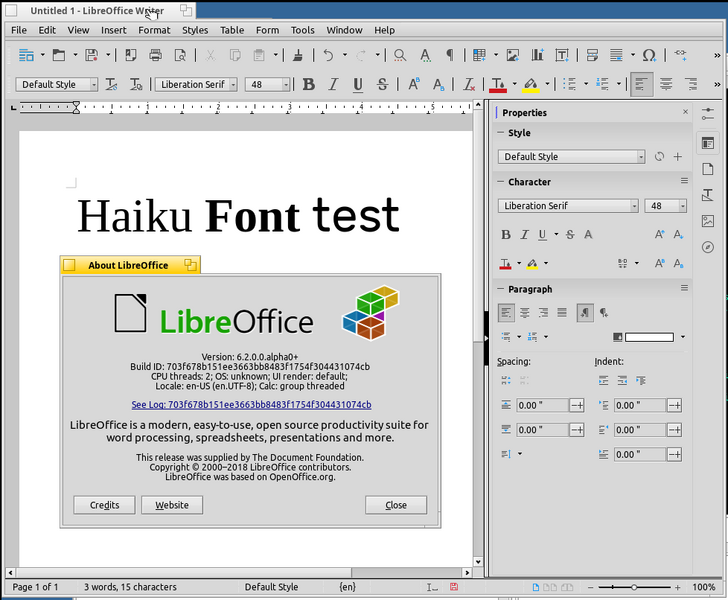Toggle Italic in the formatting toolbar
Viewport: 728px width, 600px height.
pos(333,84)
